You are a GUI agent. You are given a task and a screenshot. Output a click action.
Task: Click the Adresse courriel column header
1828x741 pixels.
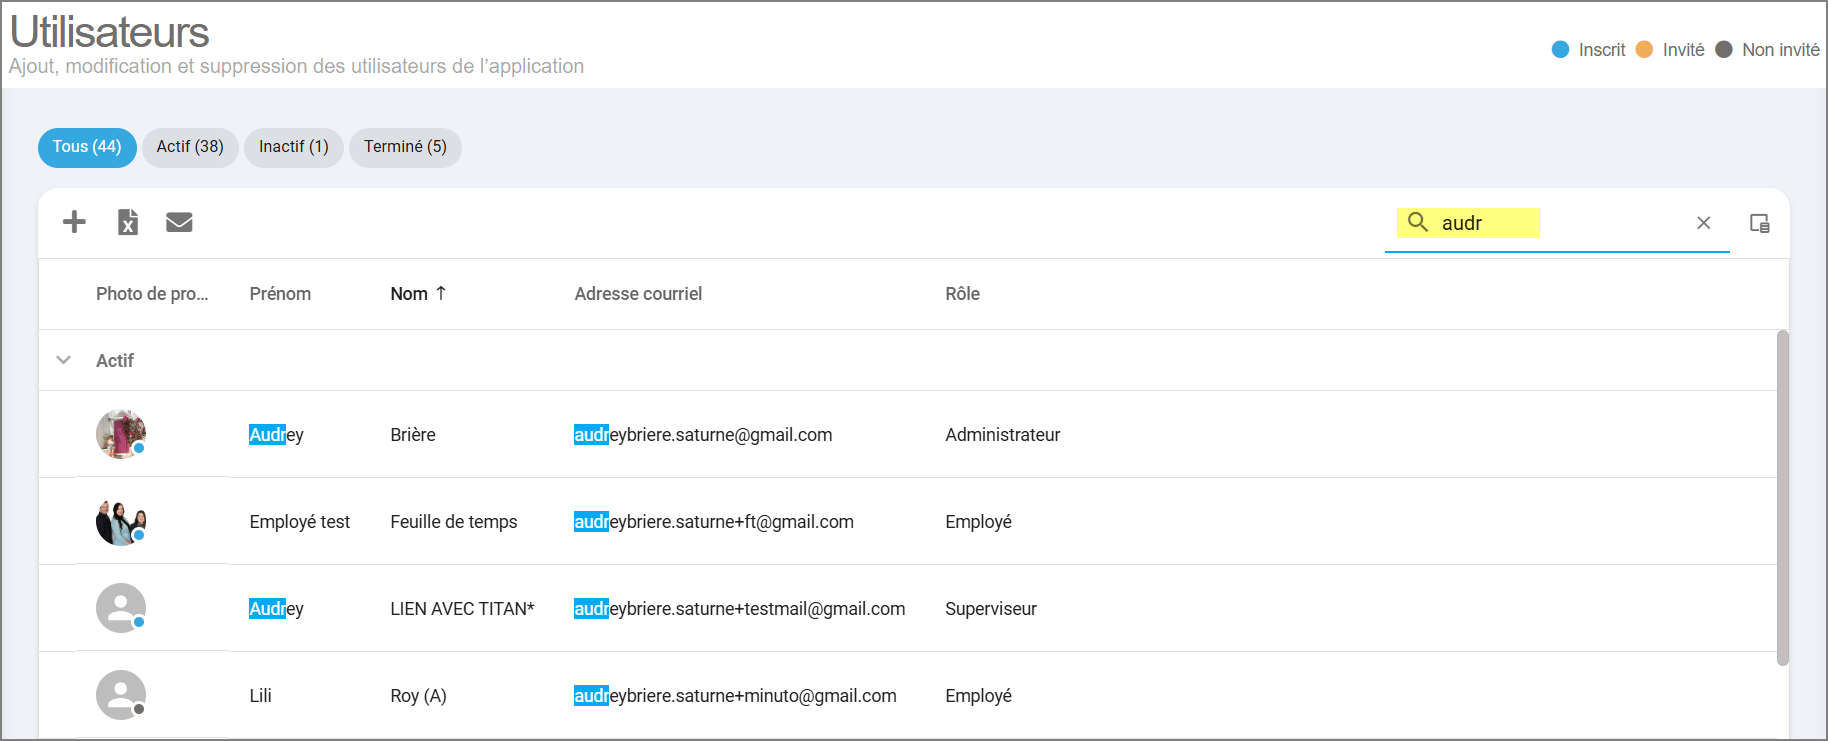[638, 294]
